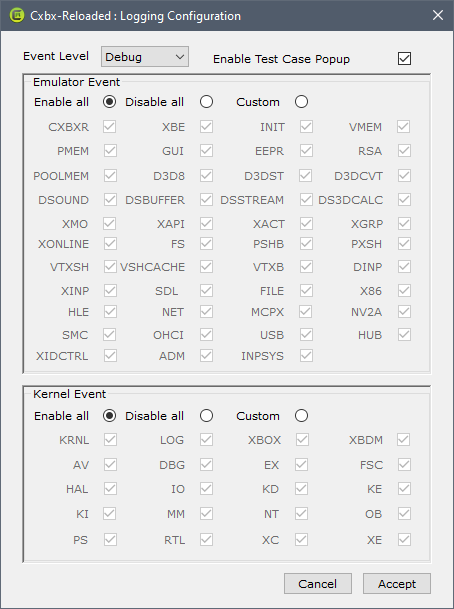
Task: Toggle the INIT checkbox
Action: click(x=306, y=127)
